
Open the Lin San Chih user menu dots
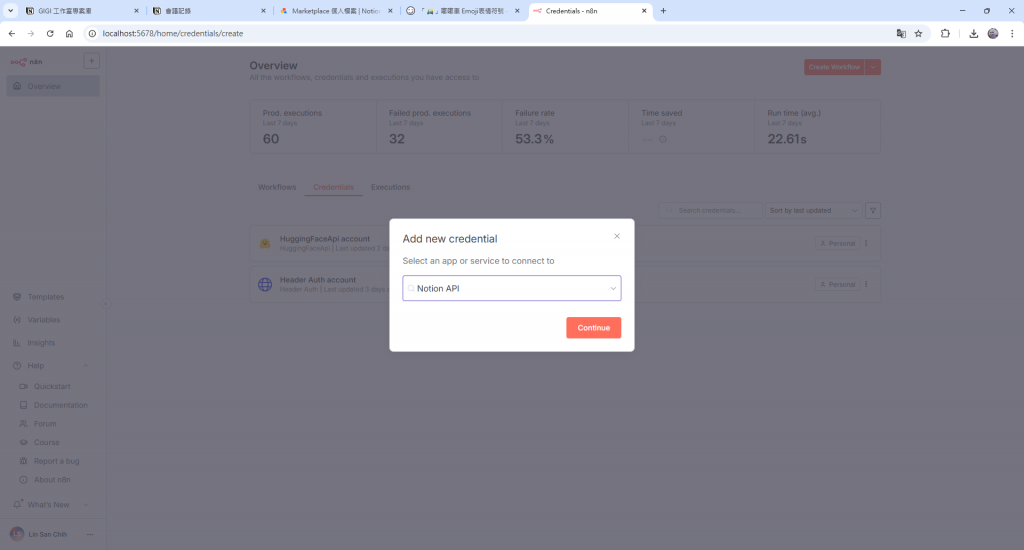pos(90,534)
